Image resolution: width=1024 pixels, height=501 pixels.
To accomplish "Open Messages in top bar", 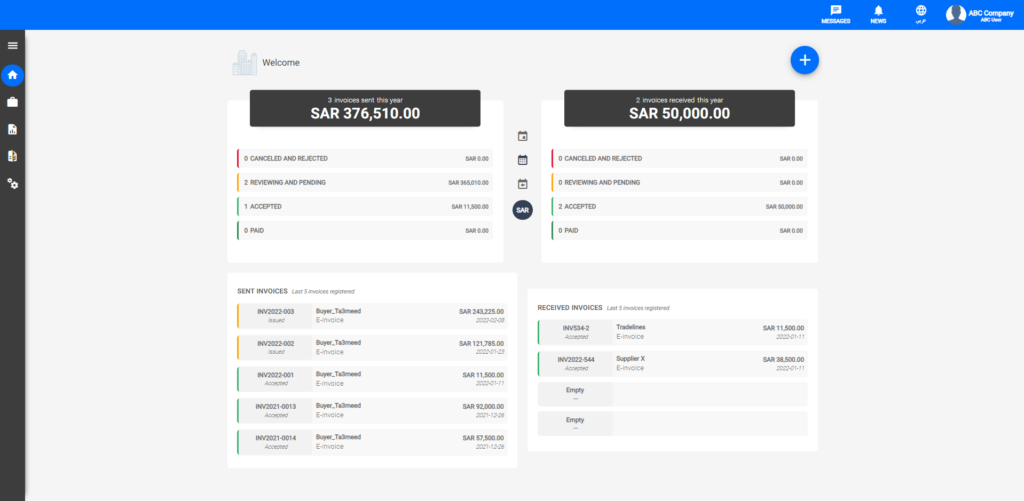I will [835, 14].
